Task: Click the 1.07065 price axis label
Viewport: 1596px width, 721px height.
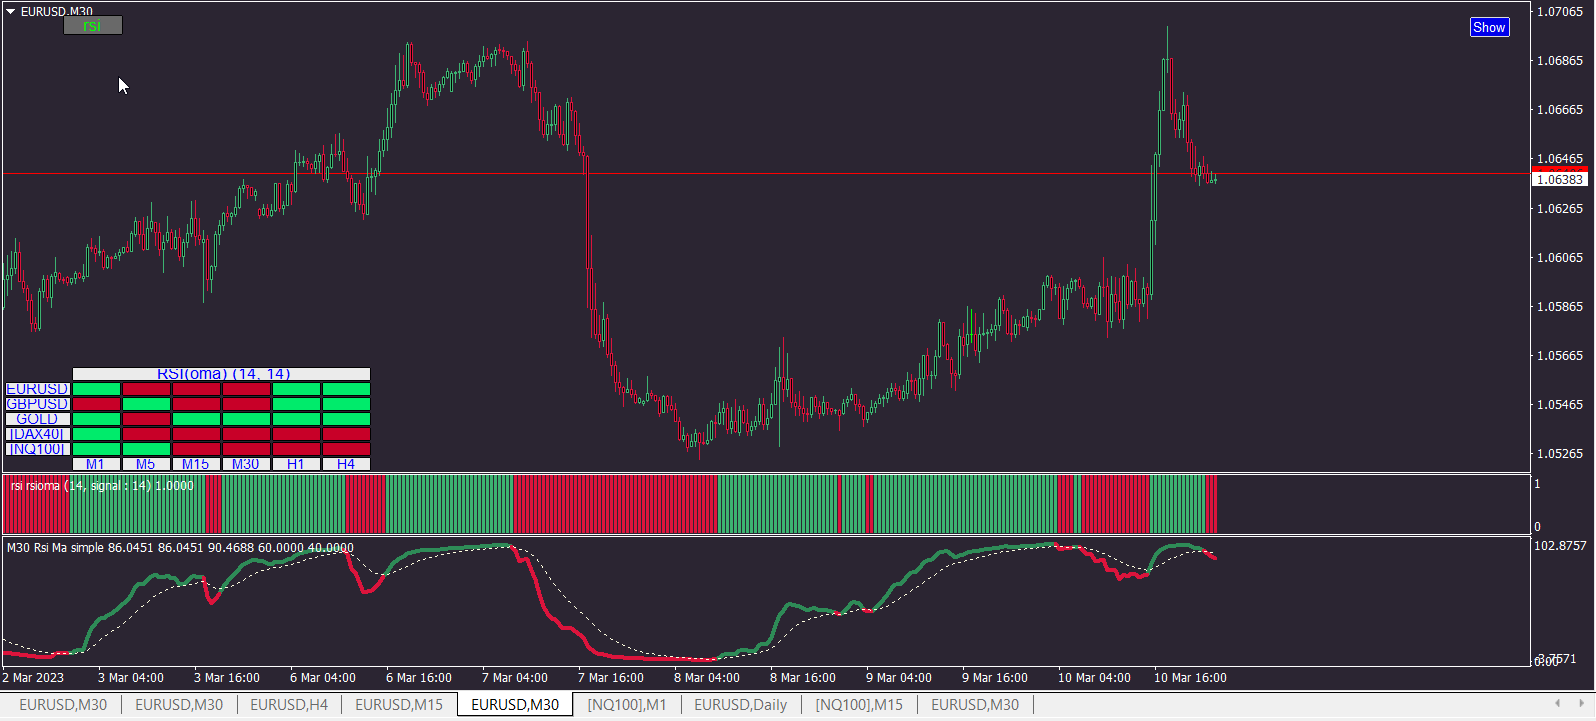Action: pyautogui.click(x=1560, y=12)
